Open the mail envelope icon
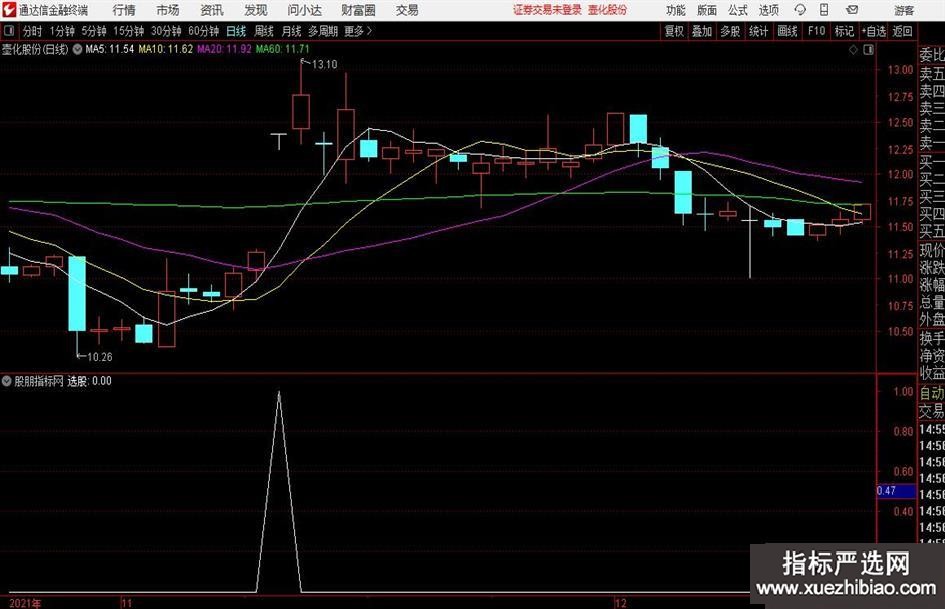This screenshot has height=609, width=945. pos(852,10)
